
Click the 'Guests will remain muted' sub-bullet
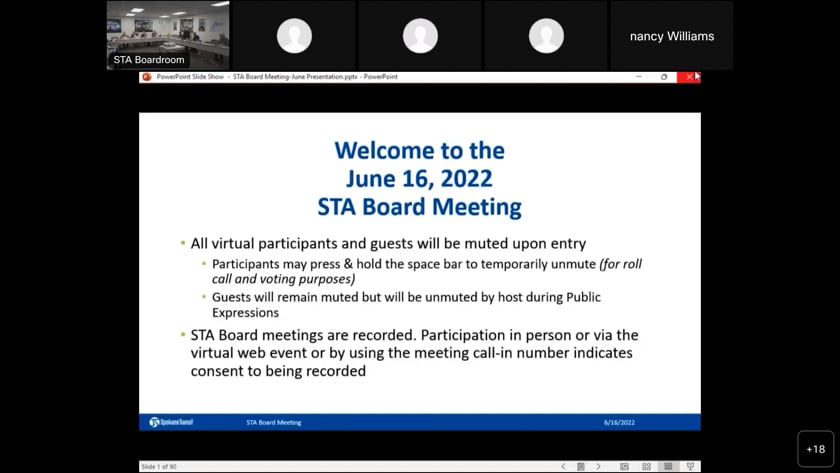click(x=406, y=304)
